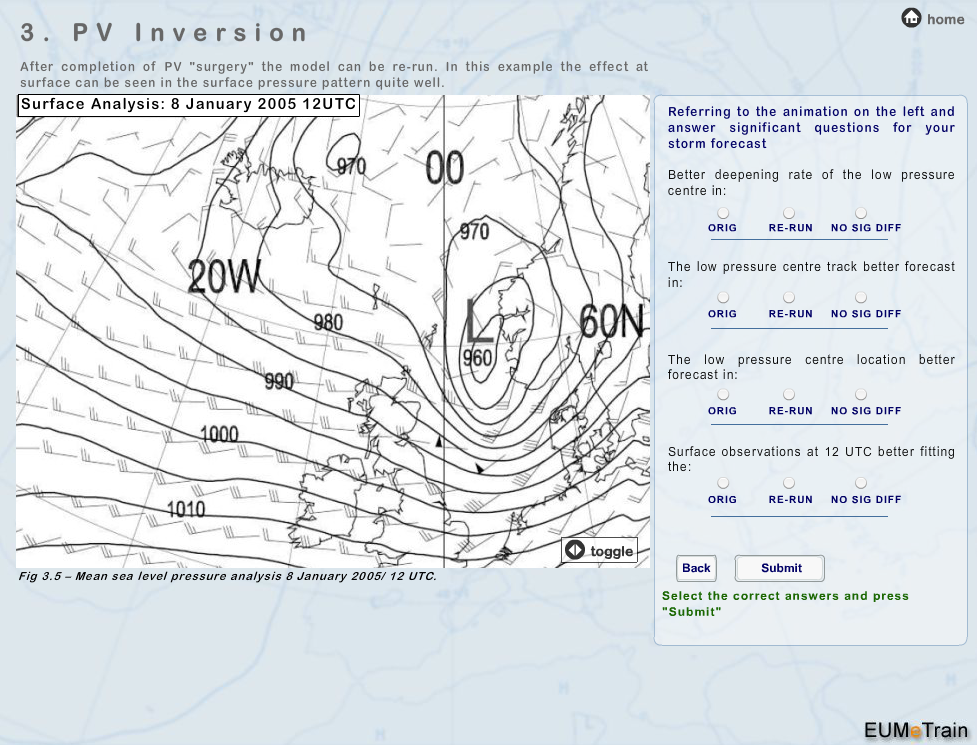Select ORIG for better deepening rate
Viewport: 977px width, 745px height.
[723, 213]
